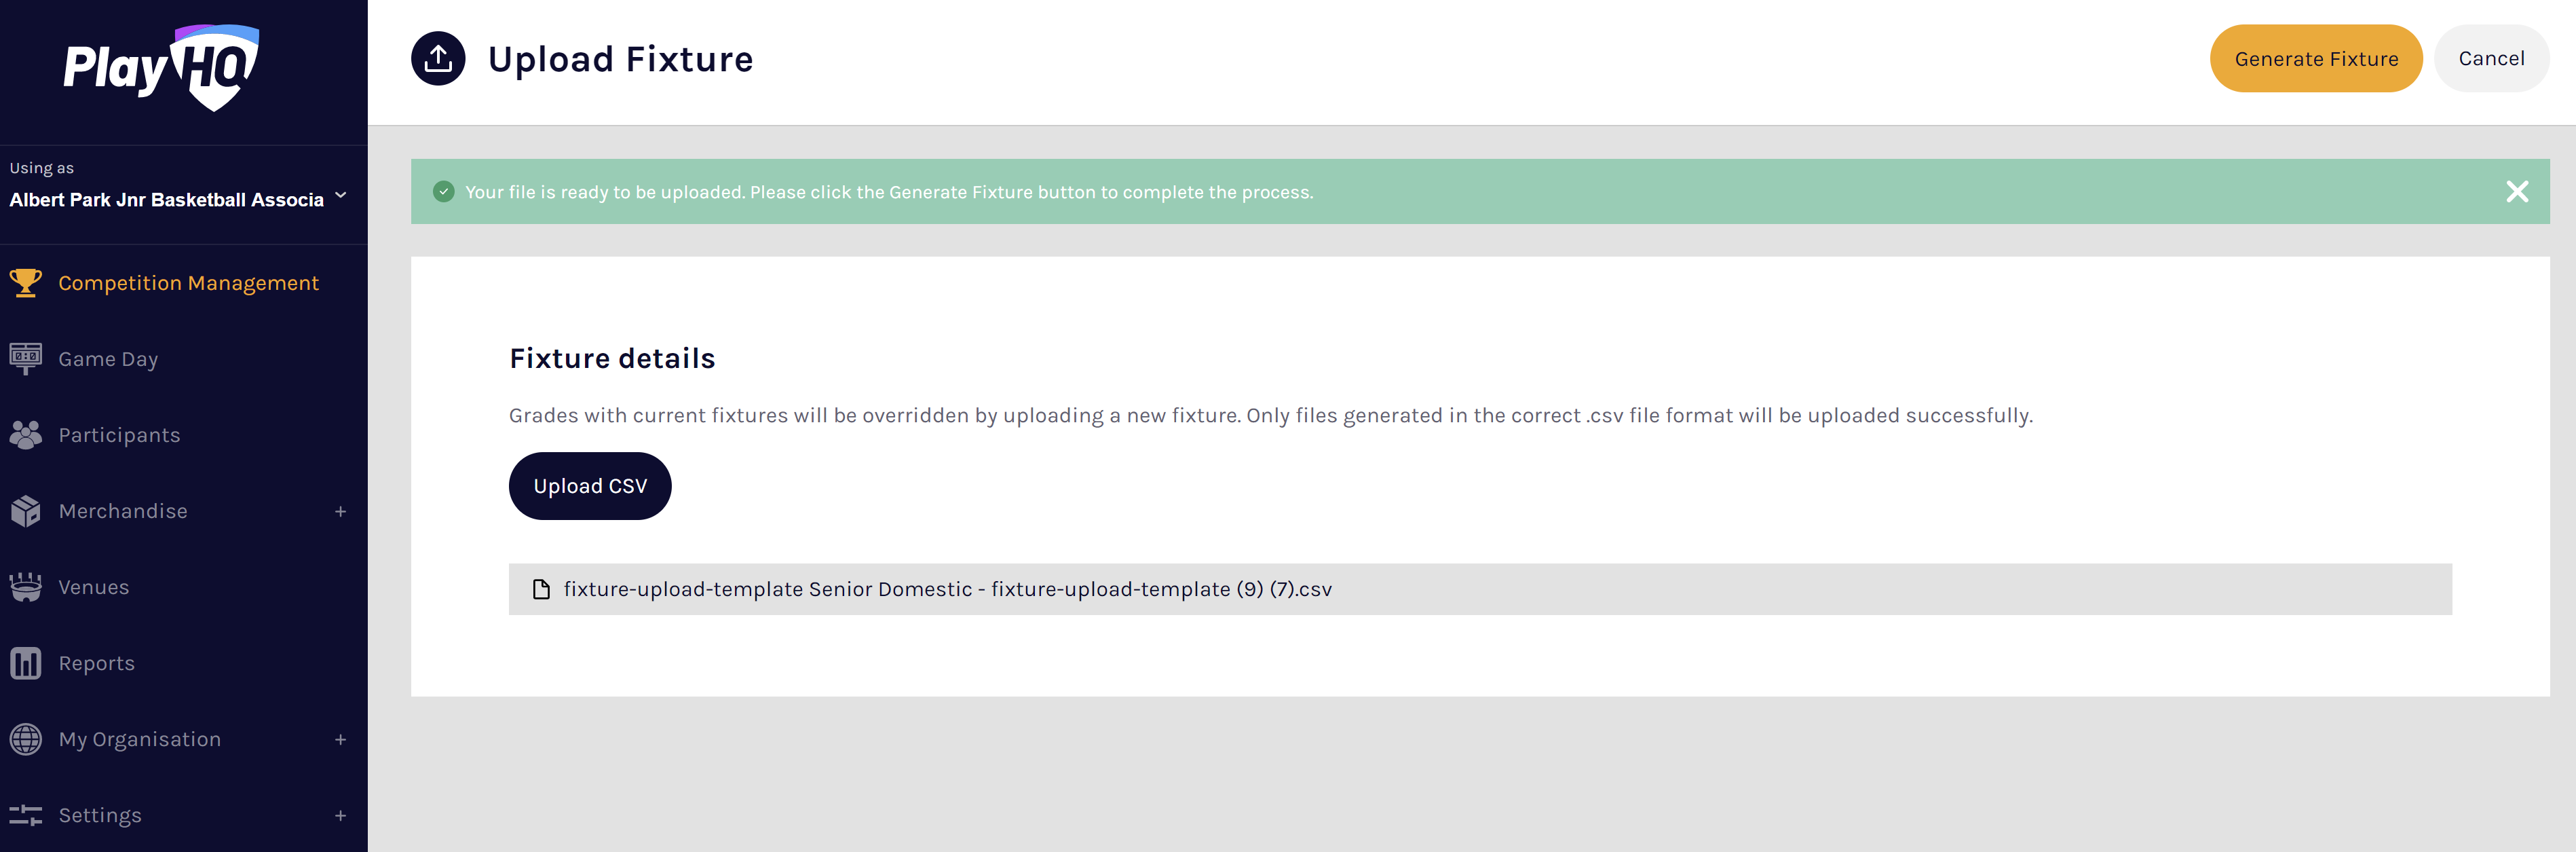Open Game Day menu item
This screenshot has width=2576, height=852.
point(108,359)
